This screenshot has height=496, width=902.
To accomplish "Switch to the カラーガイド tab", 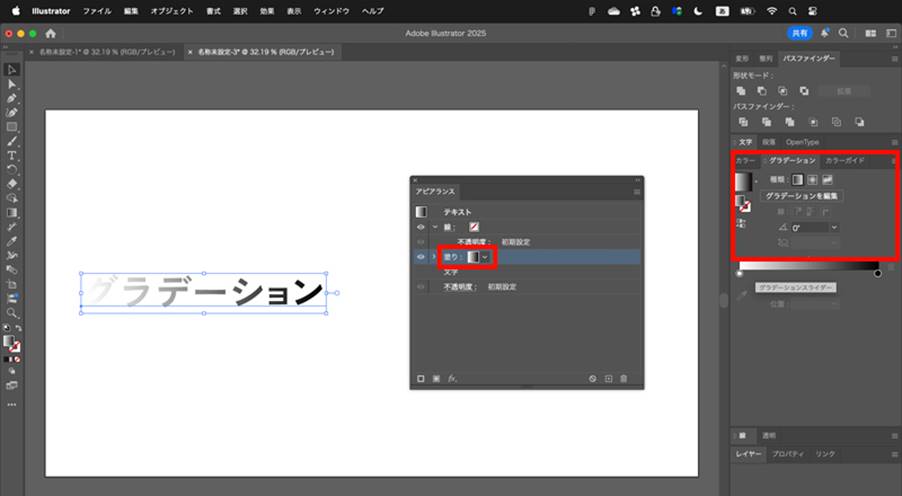I will (x=844, y=161).
